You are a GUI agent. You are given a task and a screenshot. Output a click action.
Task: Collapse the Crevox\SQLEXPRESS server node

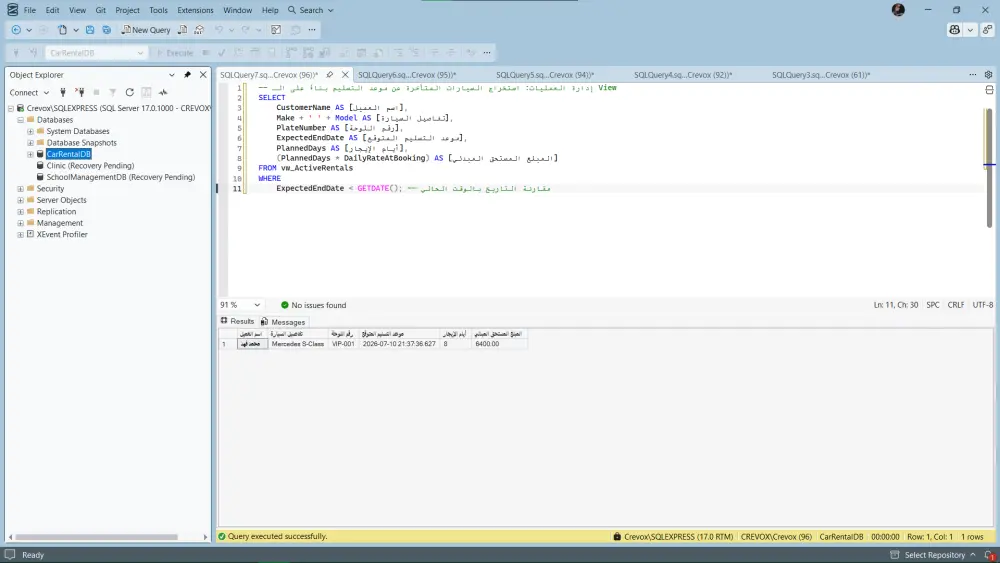[11, 108]
